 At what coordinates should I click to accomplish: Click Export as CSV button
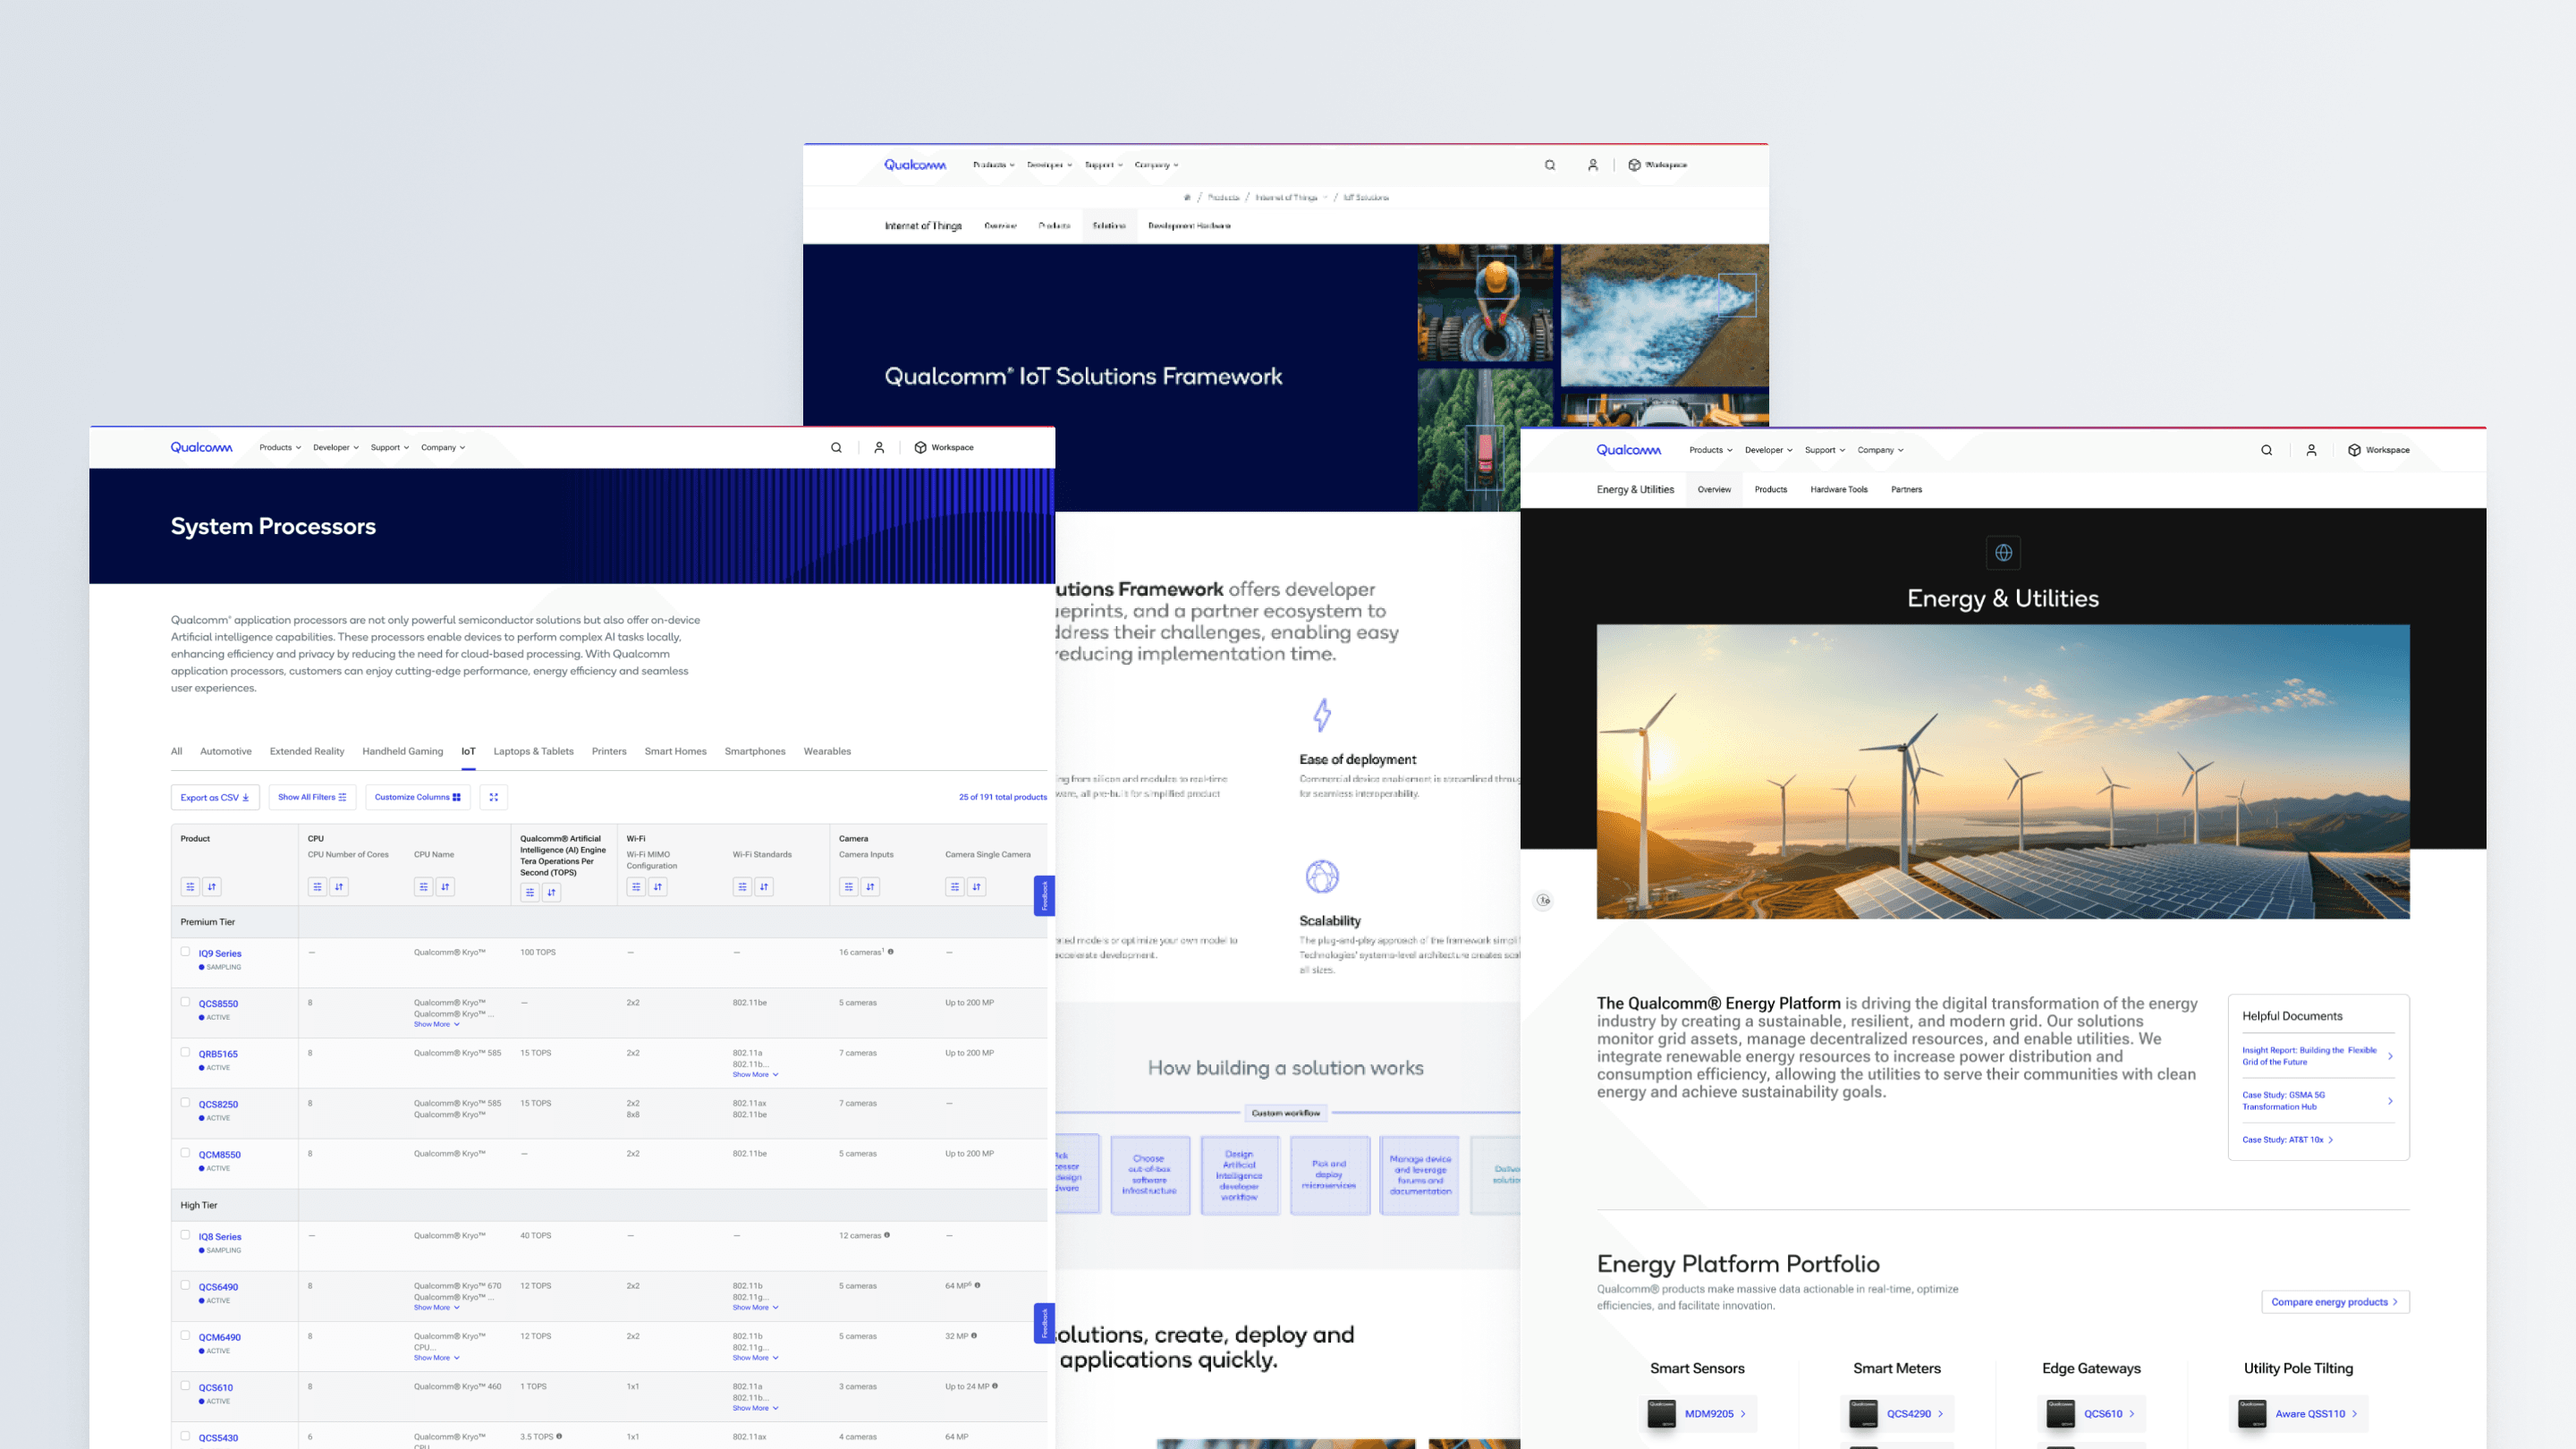click(x=214, y=797)
